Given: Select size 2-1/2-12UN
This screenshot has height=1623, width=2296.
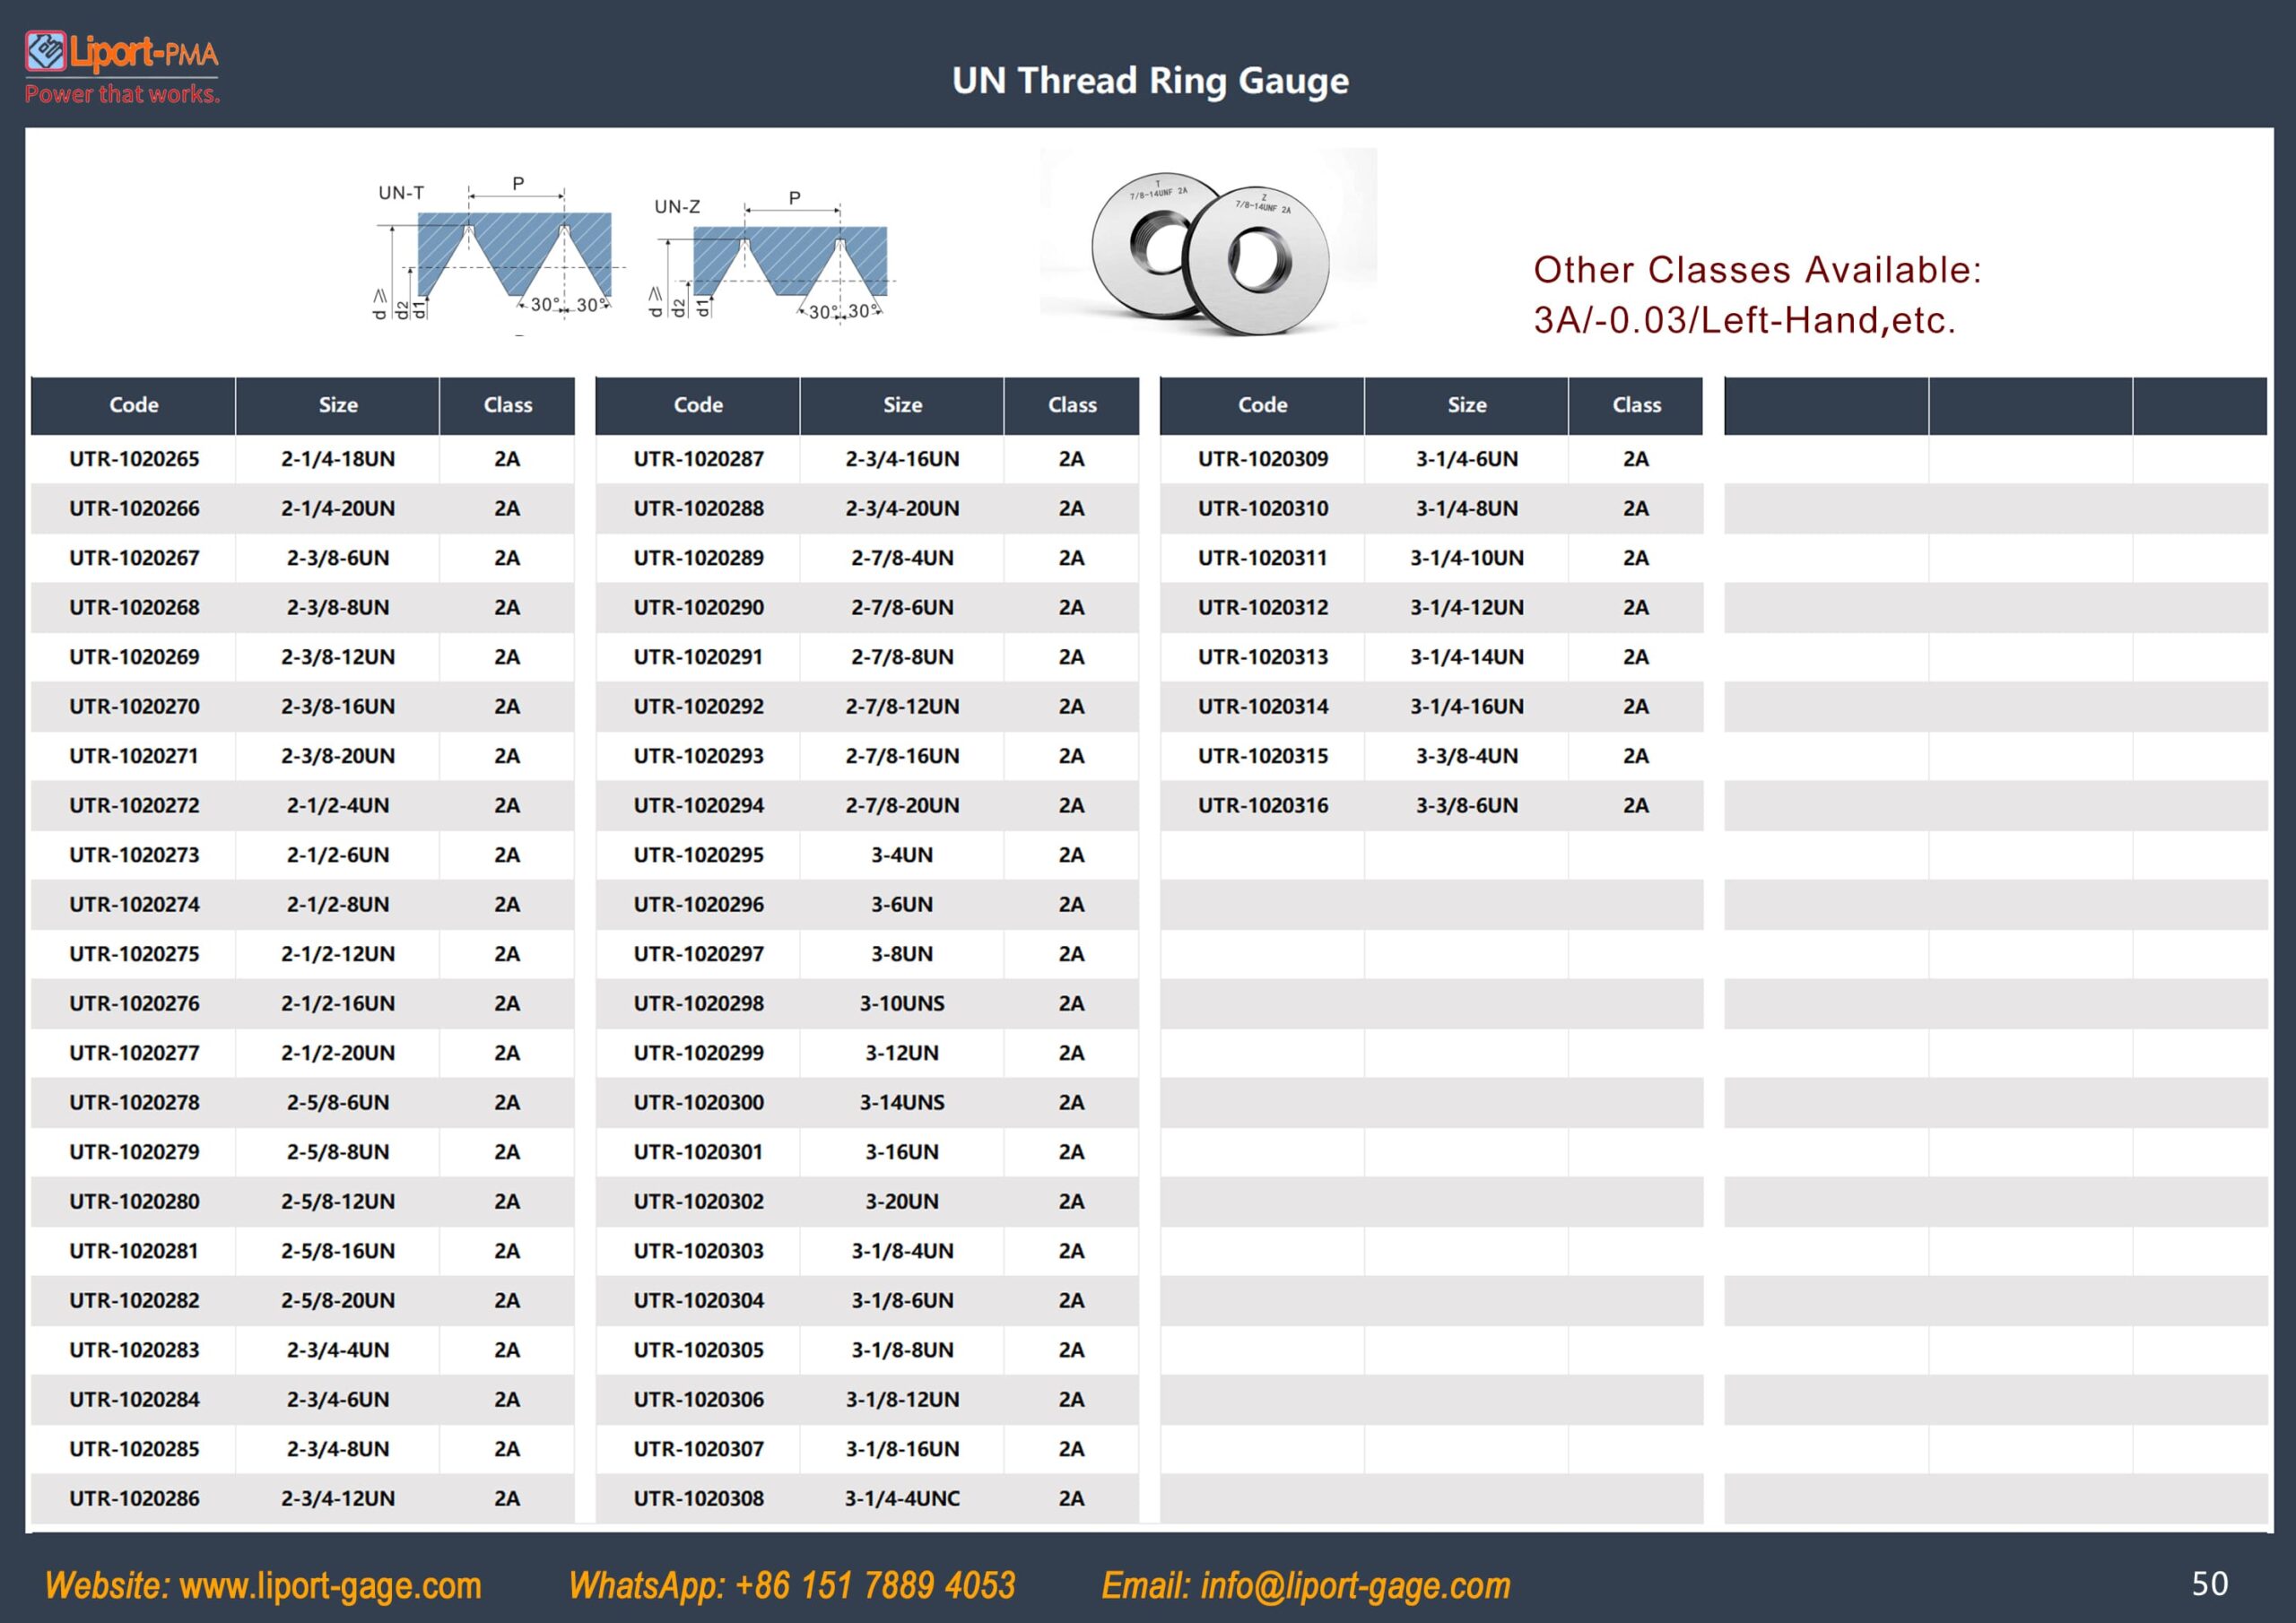Looking at the screenshot, I should point(338,954).
